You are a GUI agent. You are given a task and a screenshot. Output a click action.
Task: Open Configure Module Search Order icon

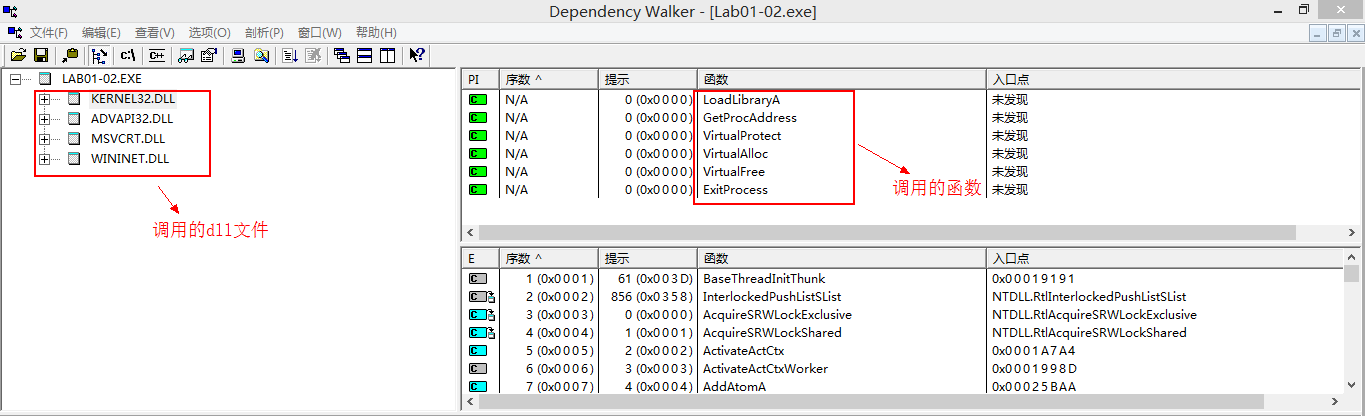(x=261, y=55)
